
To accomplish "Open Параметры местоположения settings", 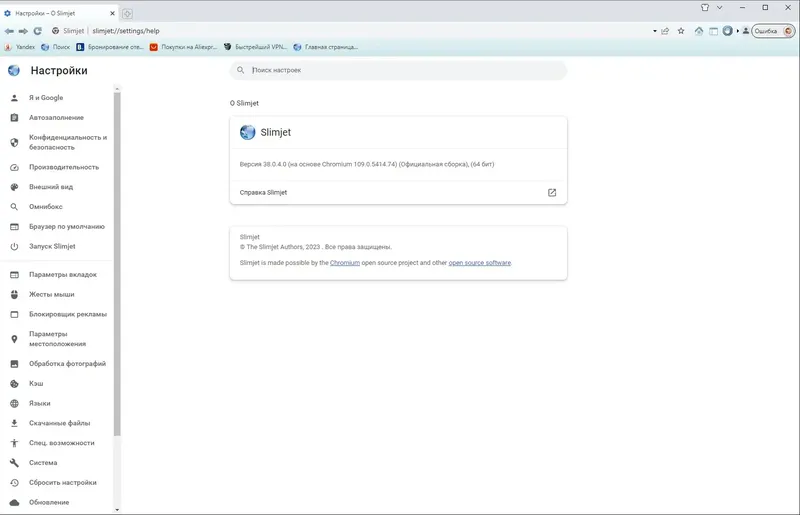I will click(57, 339).
